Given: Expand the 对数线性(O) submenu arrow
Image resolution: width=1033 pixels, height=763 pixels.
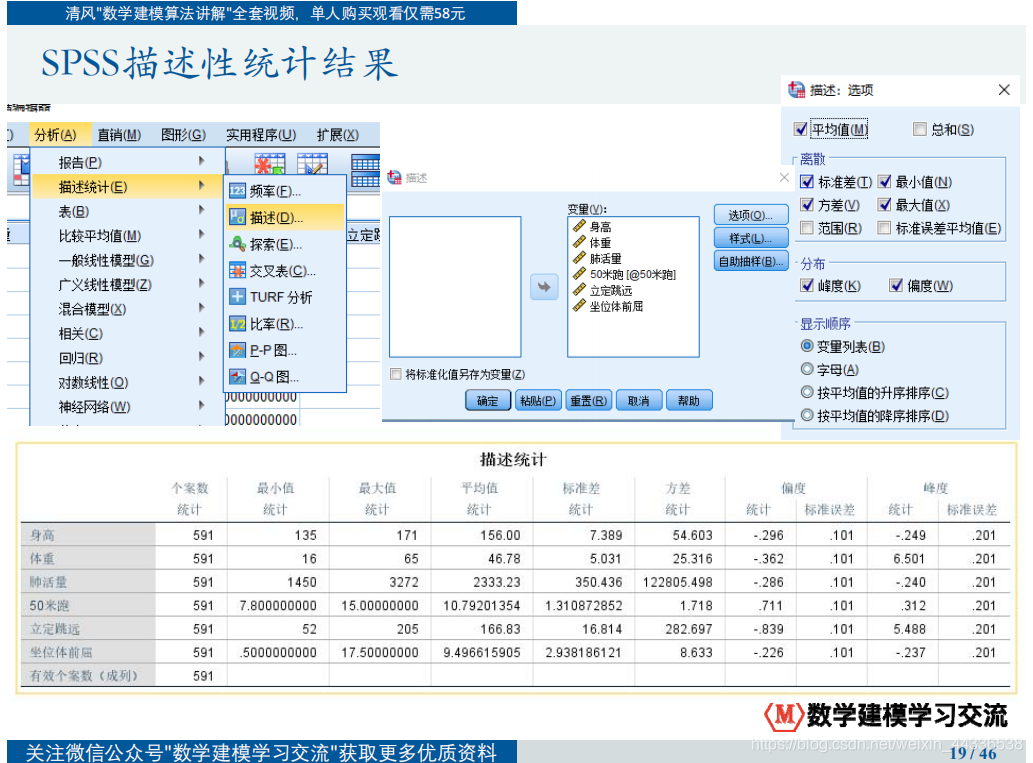Looking at the screenshot, I should 202,381.
